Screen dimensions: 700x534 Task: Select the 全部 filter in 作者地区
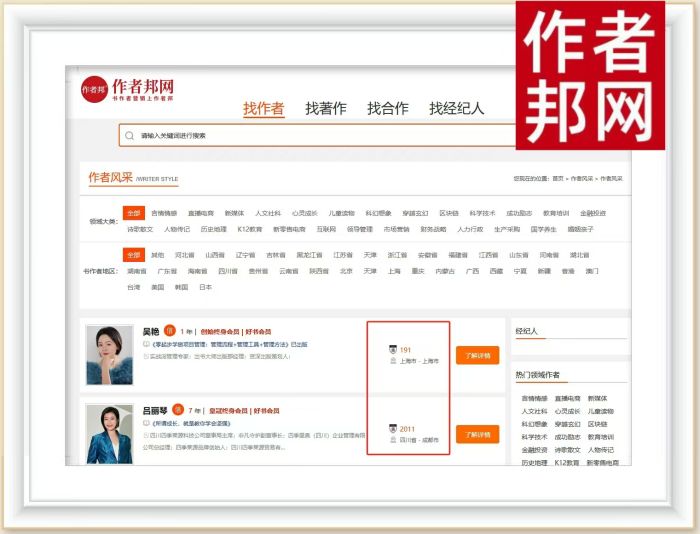point(134,255)
